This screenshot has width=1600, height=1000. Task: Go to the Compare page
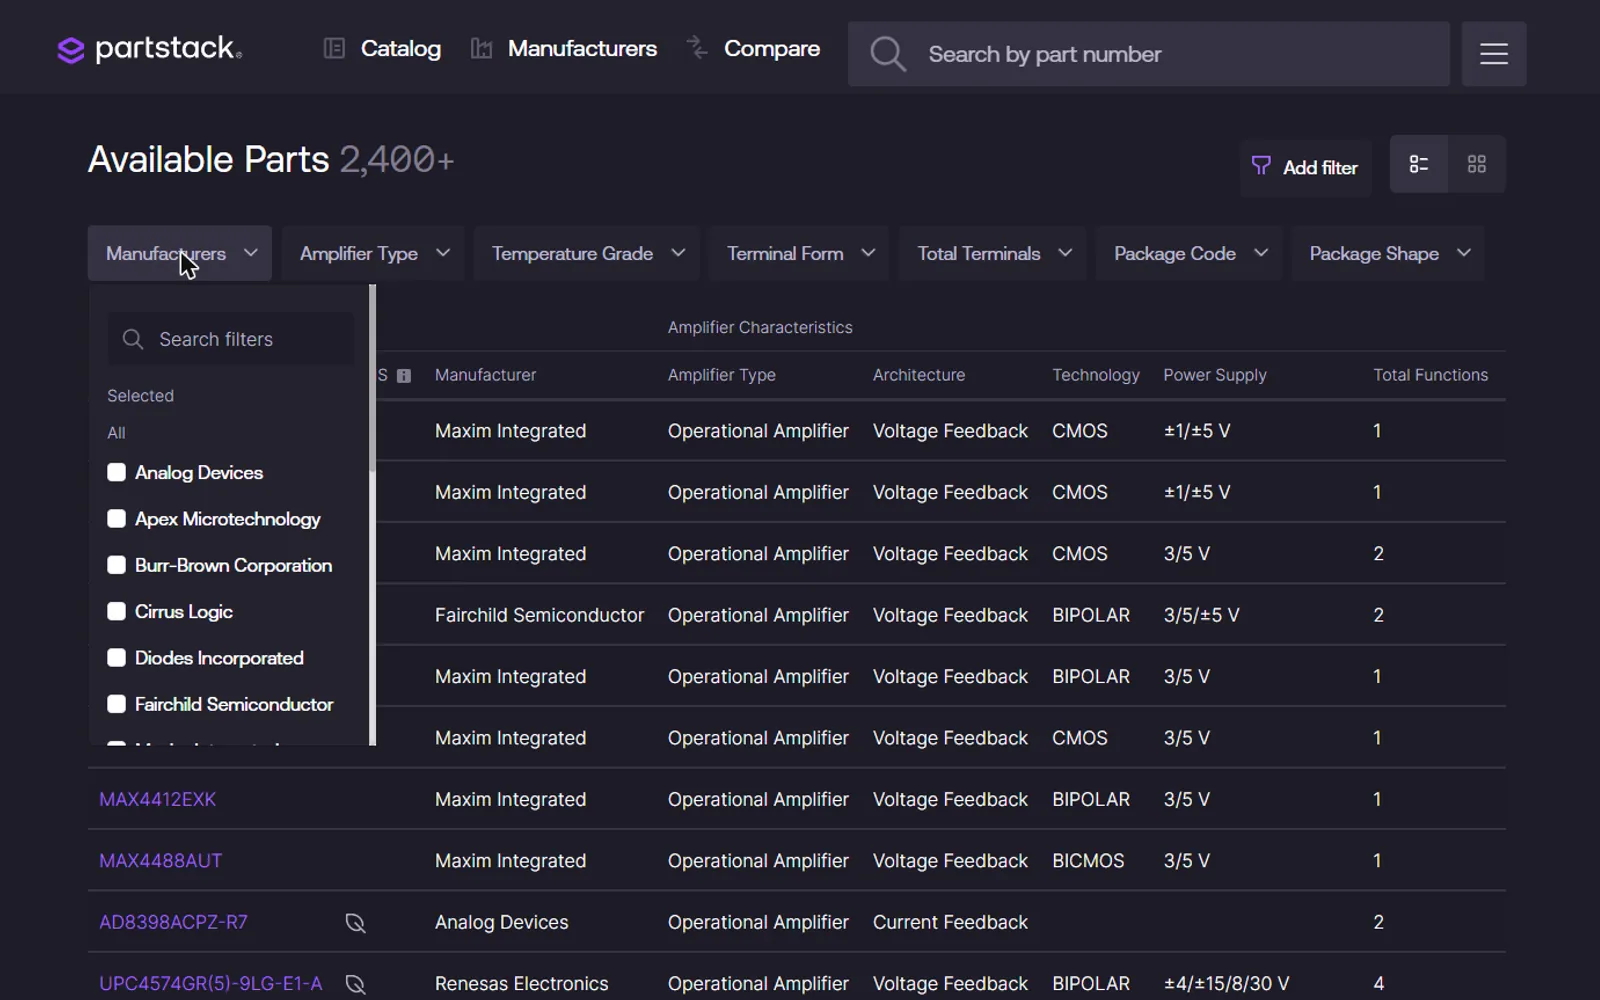[772, 48]
